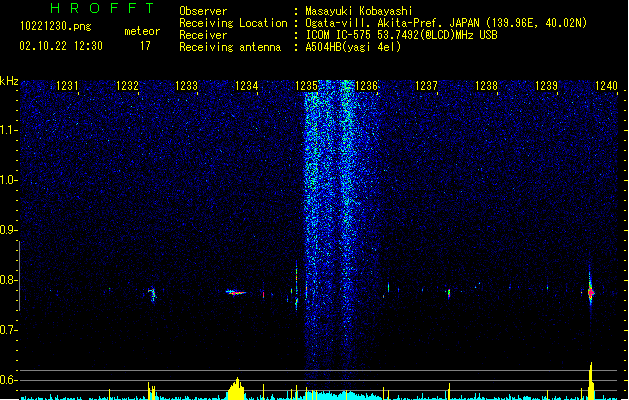The height and width of the screenshot is (400, 629).
Task: Click the kHz axis unit label
Action: tap(9, 81)
